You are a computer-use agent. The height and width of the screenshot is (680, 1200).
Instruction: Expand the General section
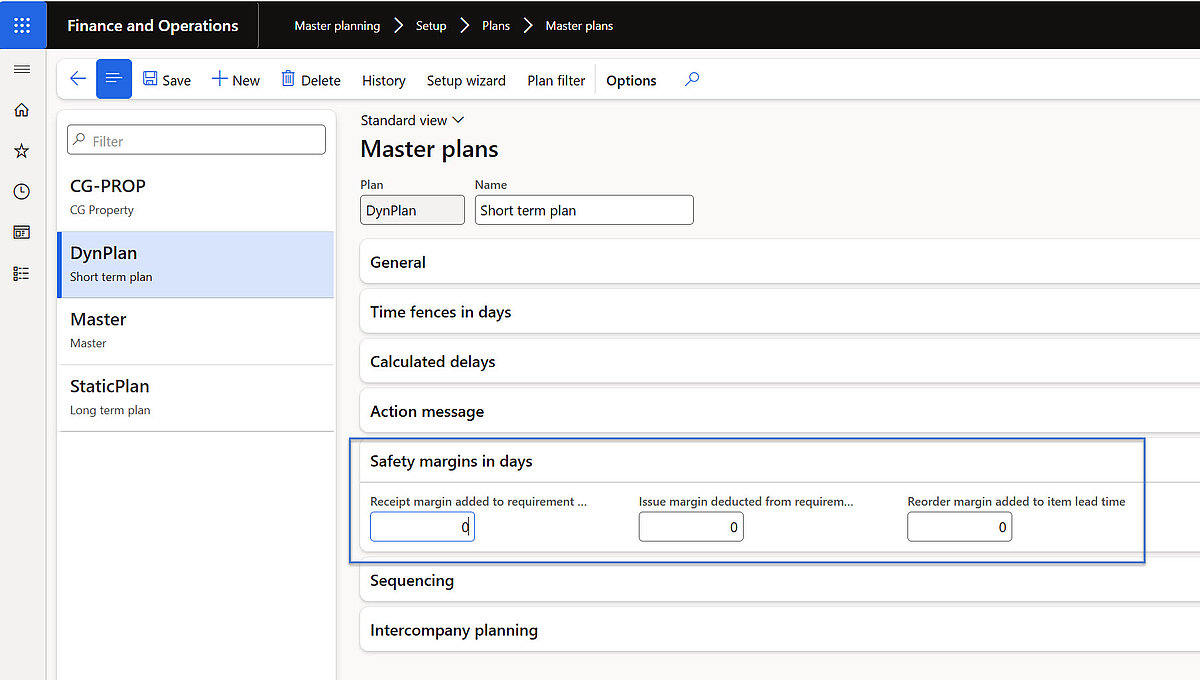pos(397,261)
